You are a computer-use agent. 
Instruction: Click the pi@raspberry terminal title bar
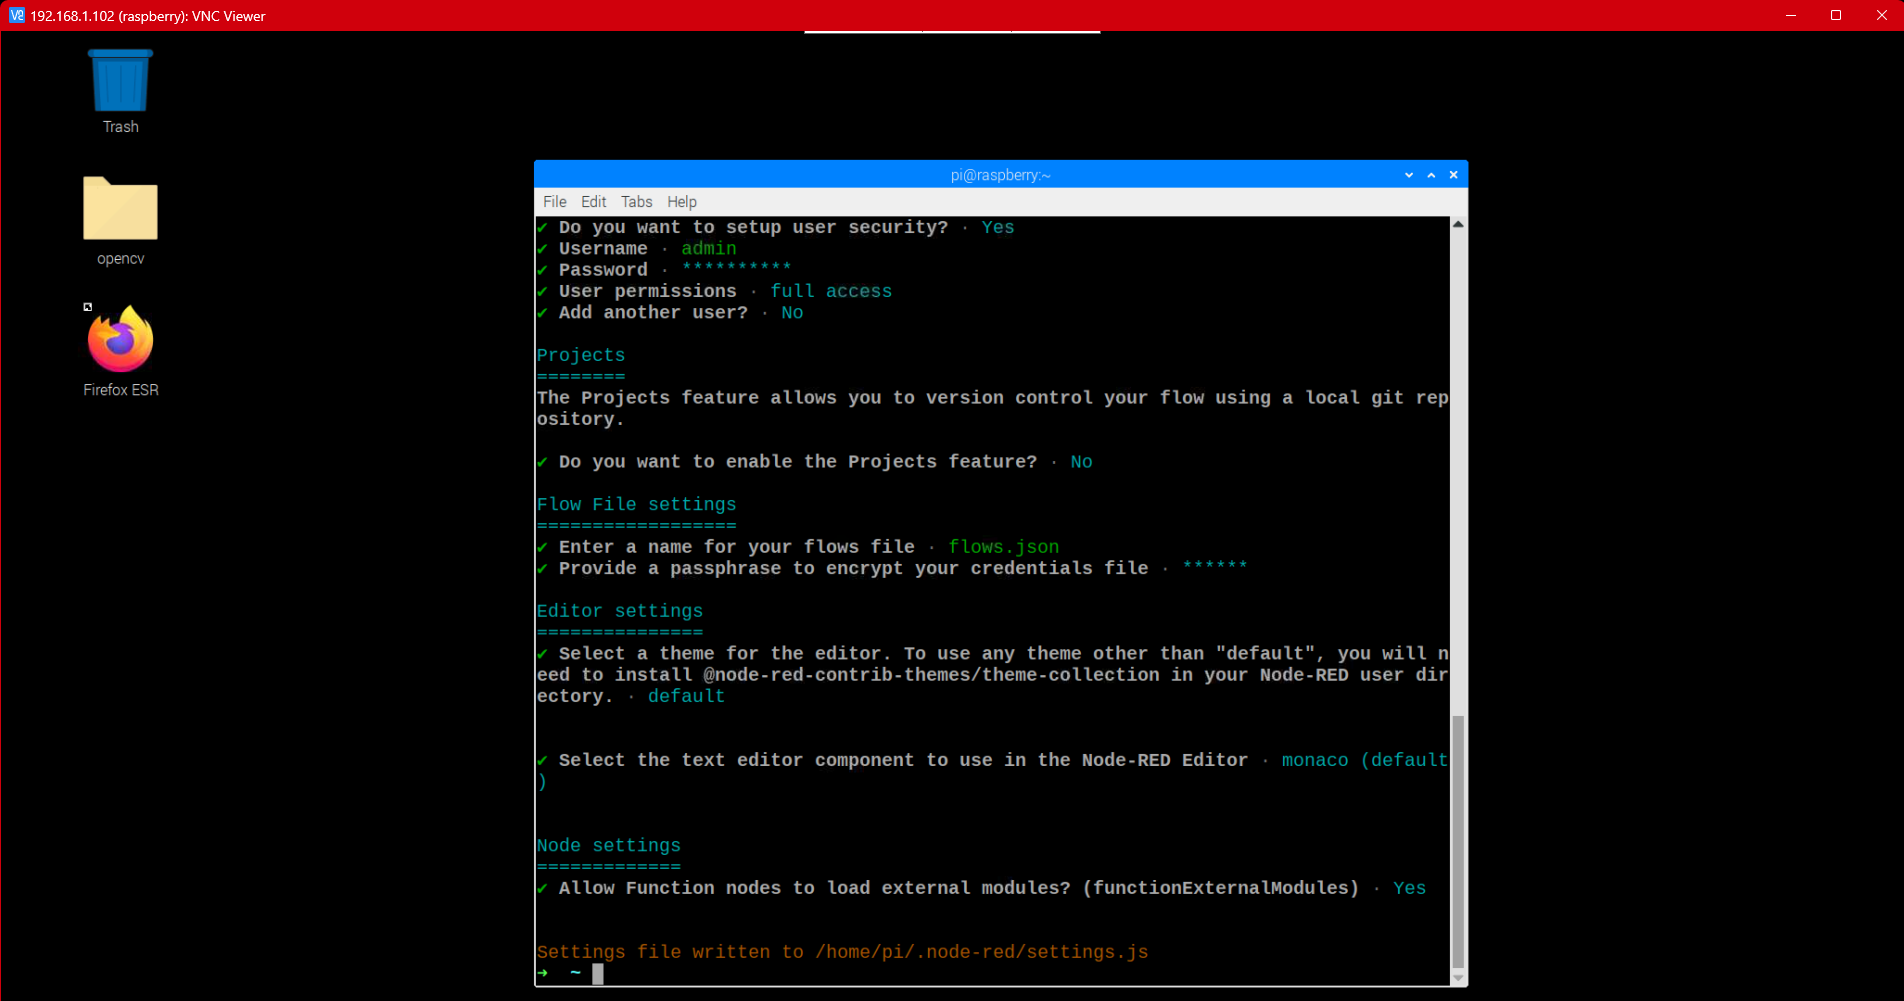(1000, 175)
